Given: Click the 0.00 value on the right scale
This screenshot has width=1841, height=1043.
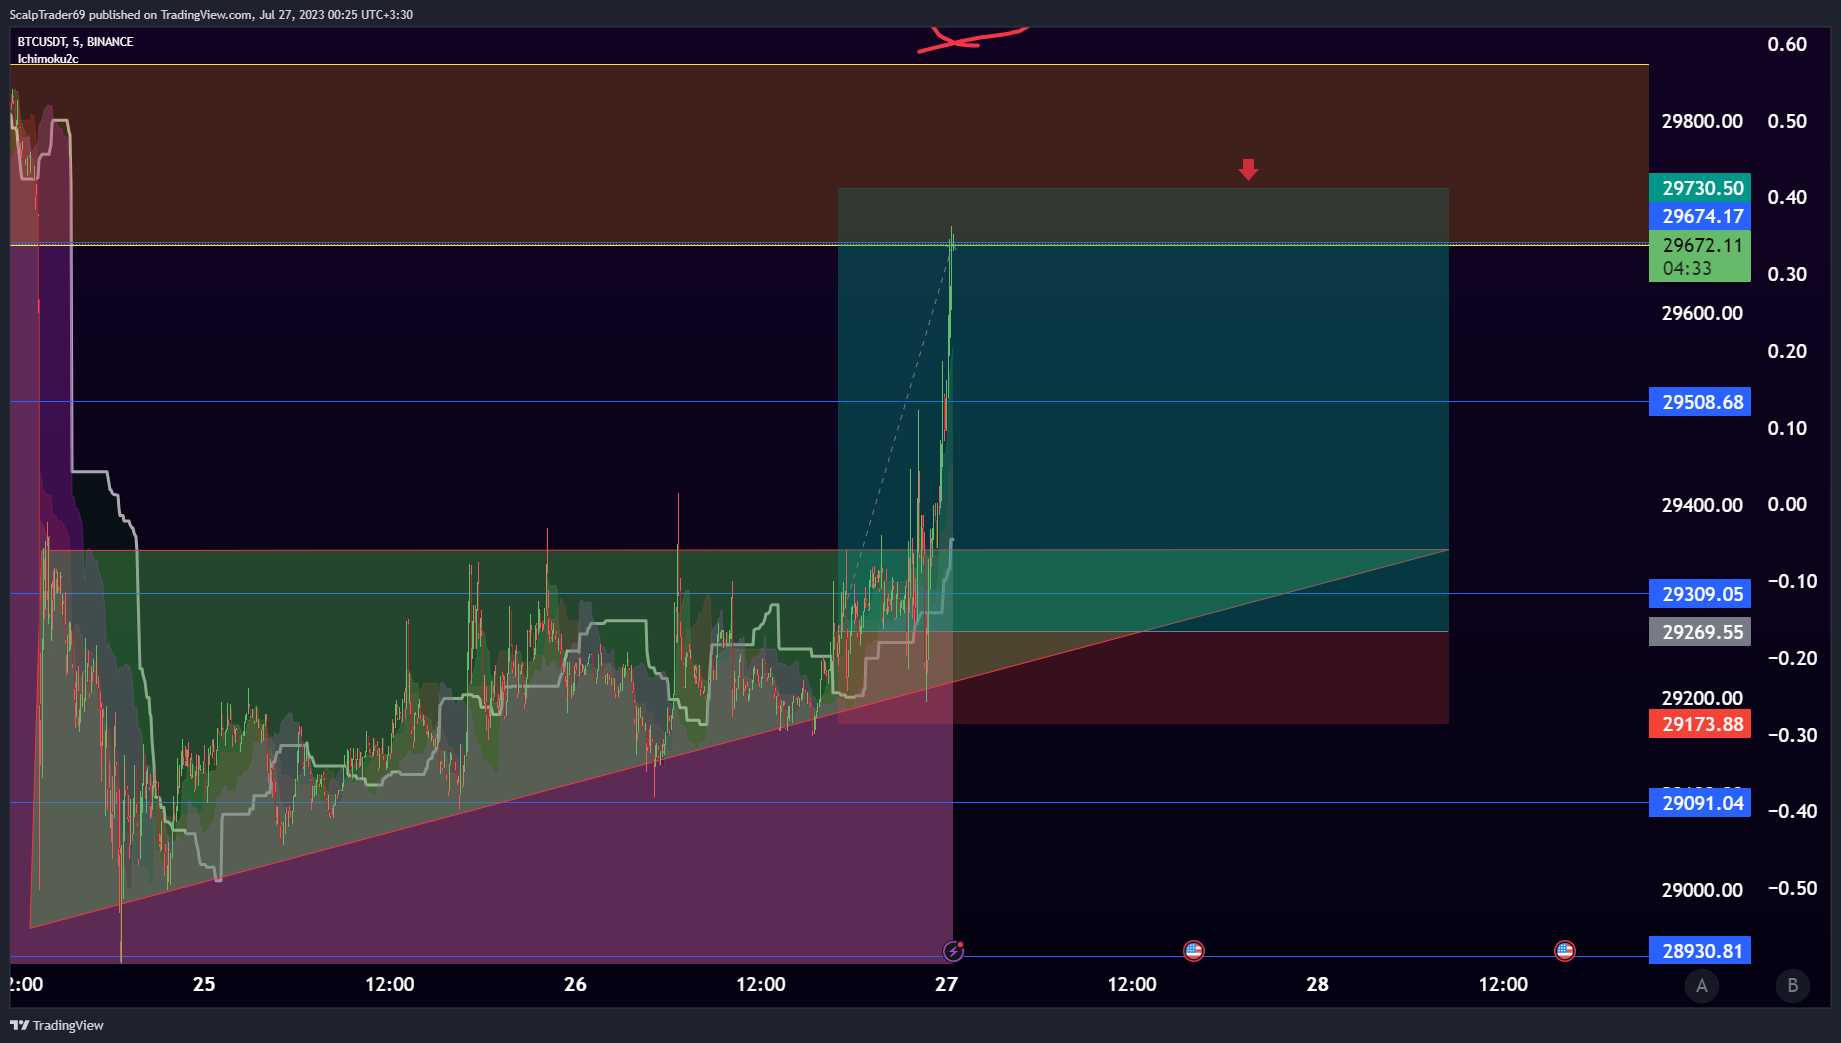Looking at the screenshot, I should coord(1787,504).
